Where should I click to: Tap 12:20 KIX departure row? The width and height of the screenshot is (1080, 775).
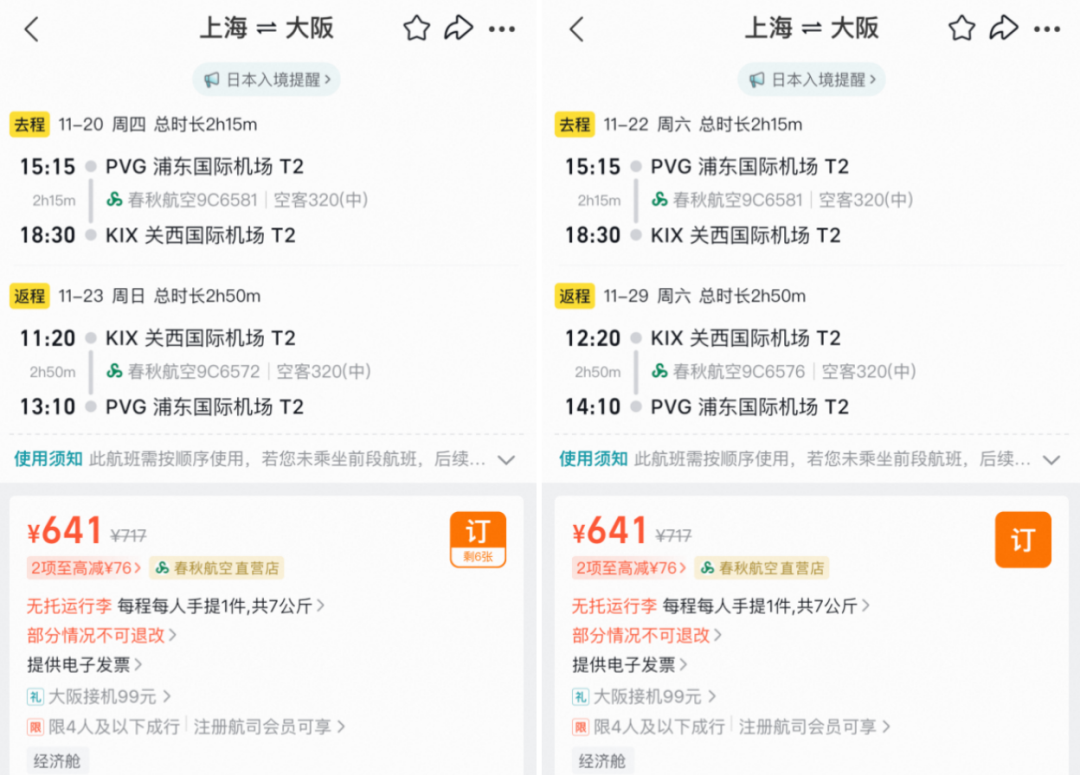click(703, 338)
